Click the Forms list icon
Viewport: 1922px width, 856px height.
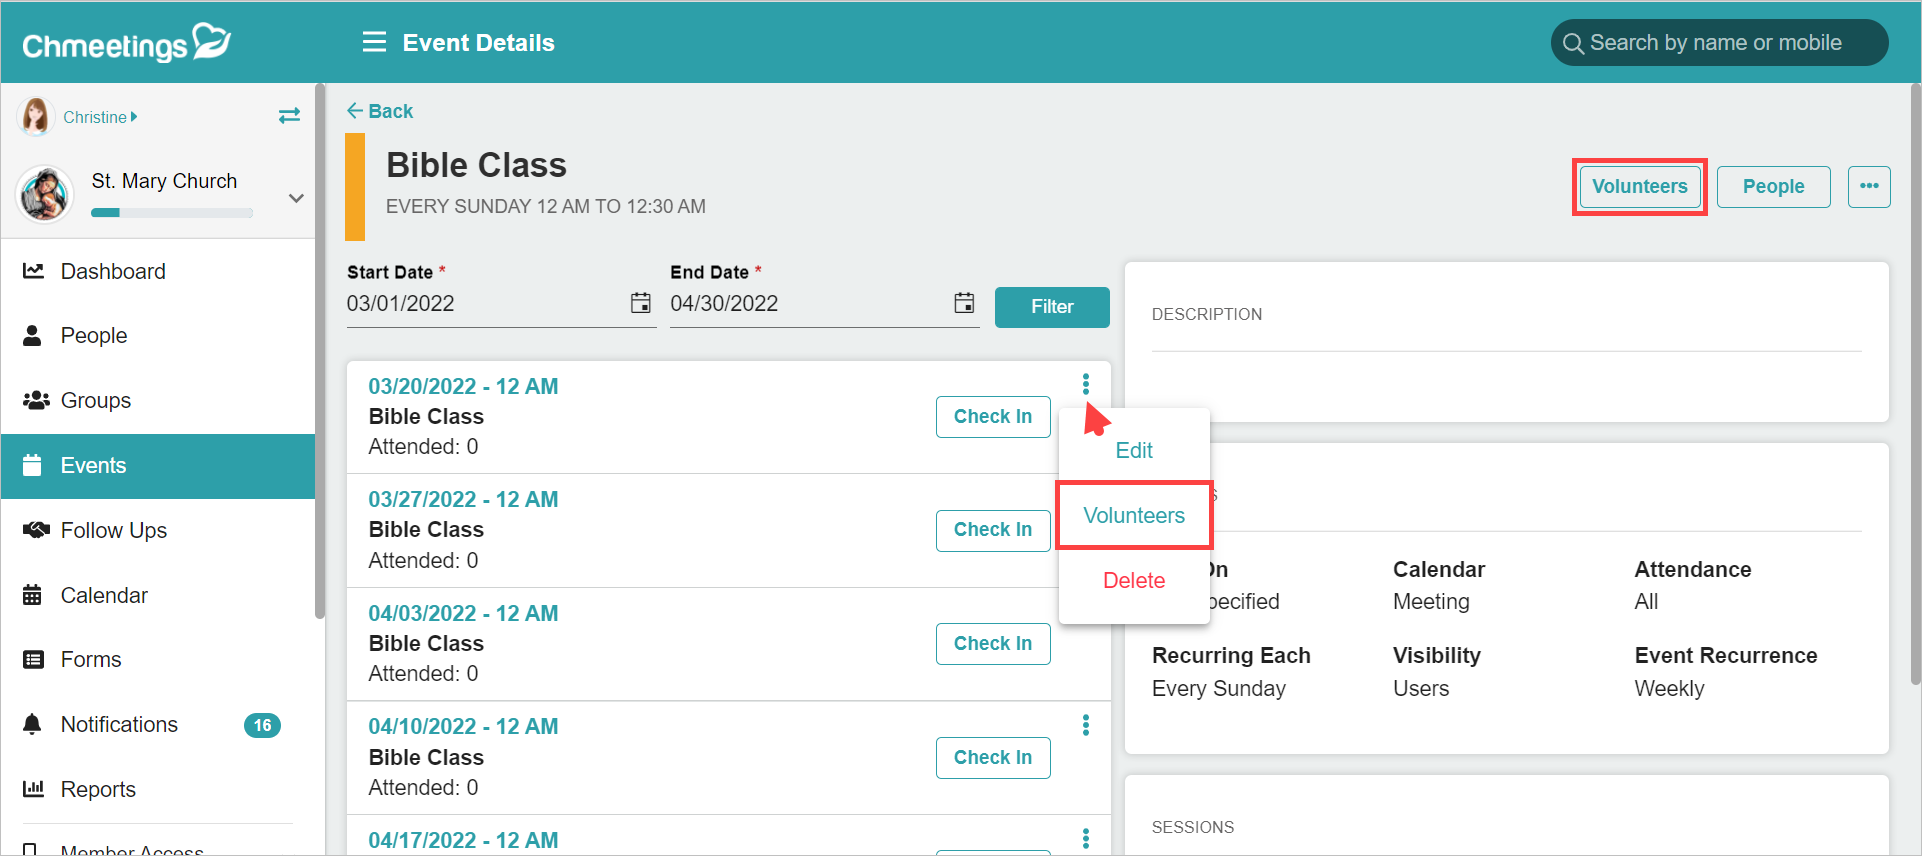34,660
